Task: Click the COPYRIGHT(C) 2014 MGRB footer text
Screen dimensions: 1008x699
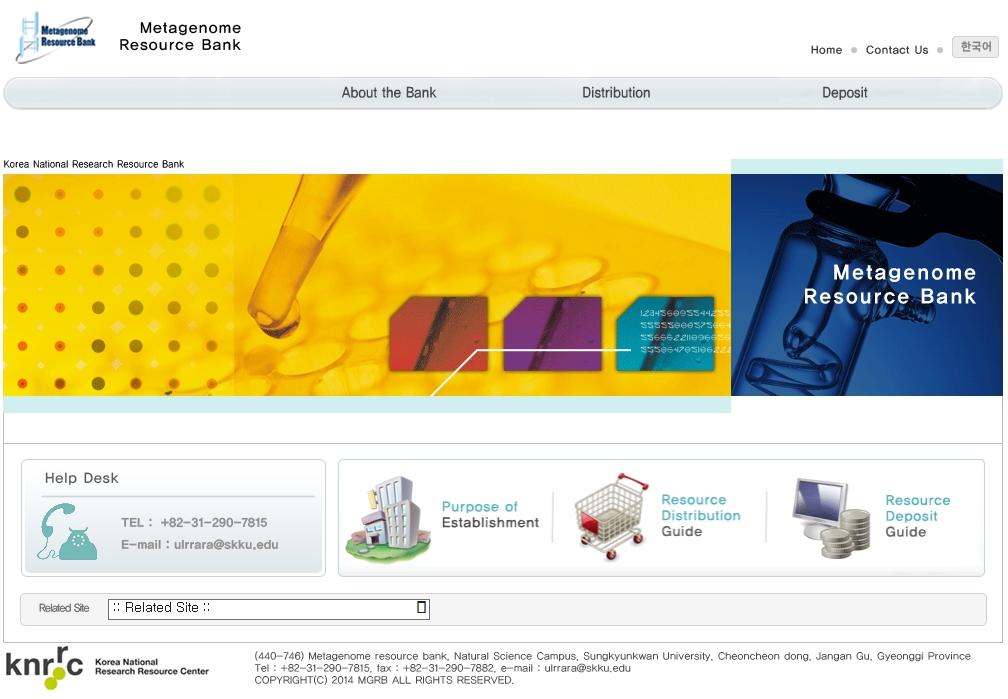Action: (x=384, y=680)
